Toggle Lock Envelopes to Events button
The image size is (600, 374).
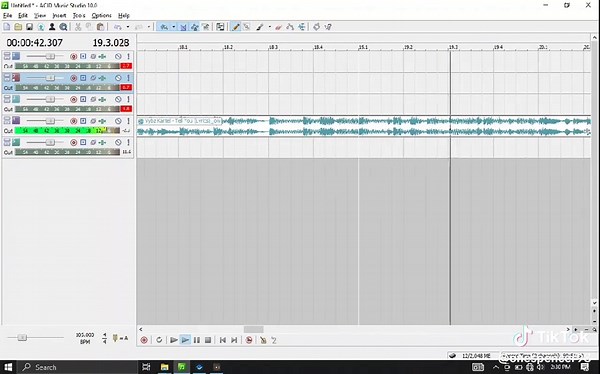point(195,27)
